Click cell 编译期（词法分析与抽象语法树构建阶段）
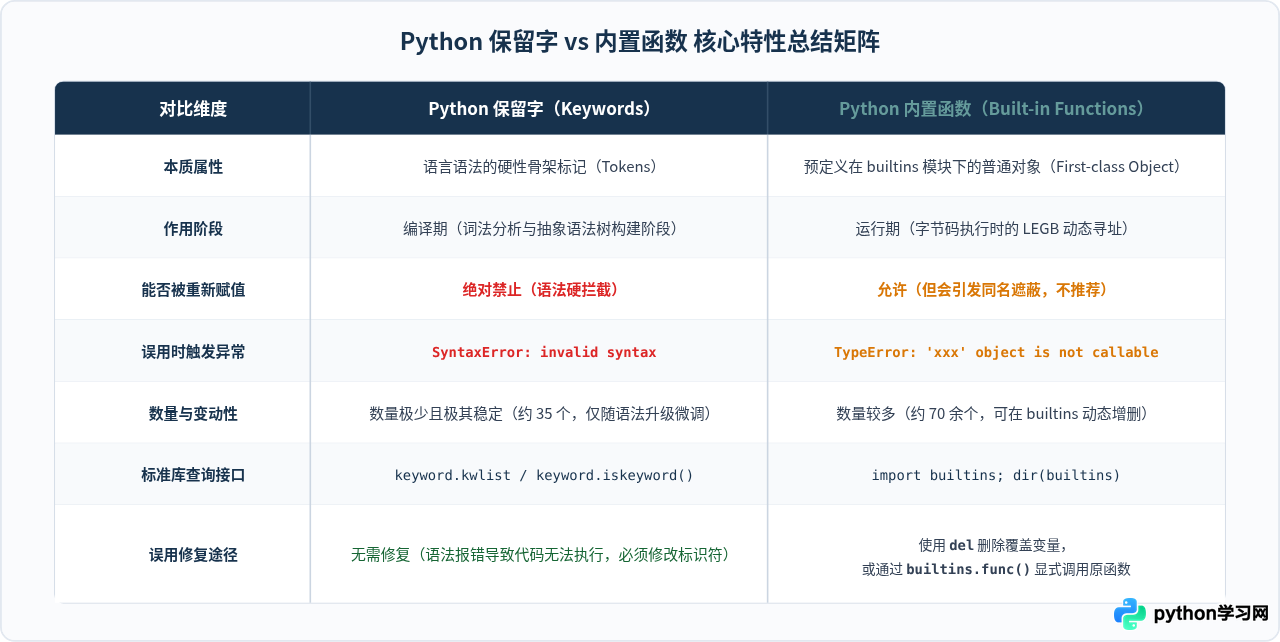This screenshot has width=1280, height=642. 540,229
